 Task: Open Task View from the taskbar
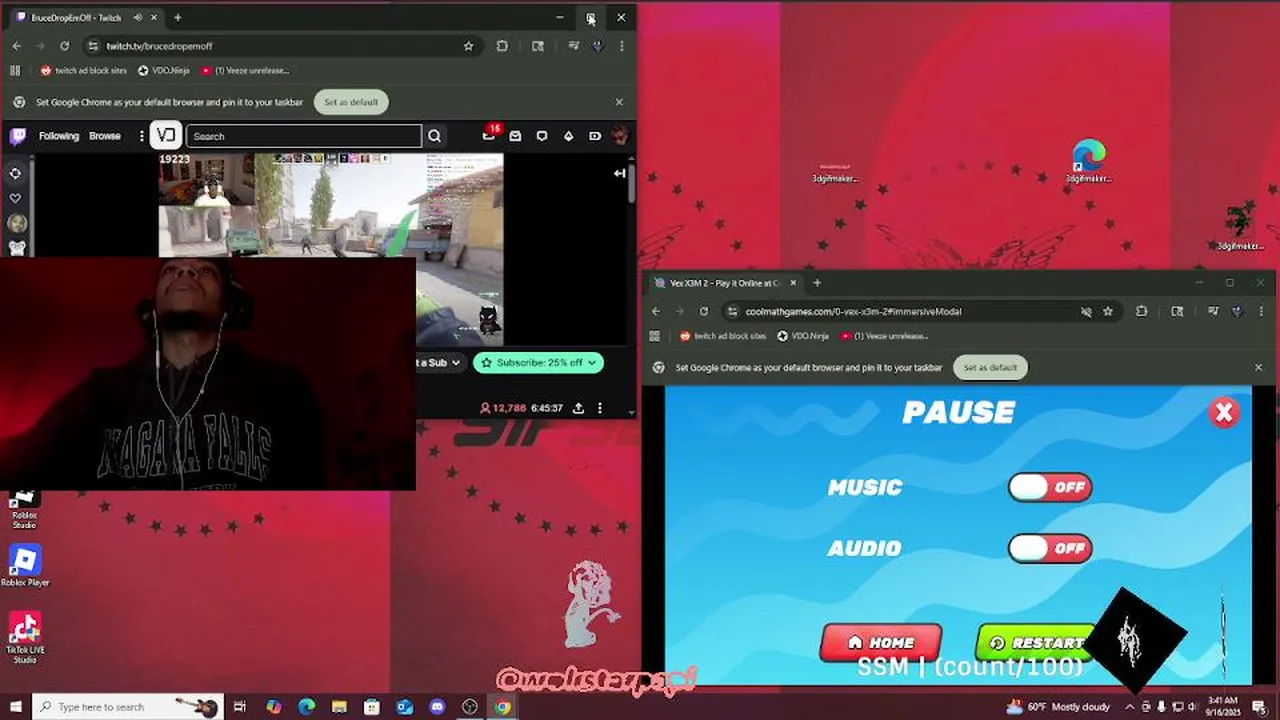(240, 707)
